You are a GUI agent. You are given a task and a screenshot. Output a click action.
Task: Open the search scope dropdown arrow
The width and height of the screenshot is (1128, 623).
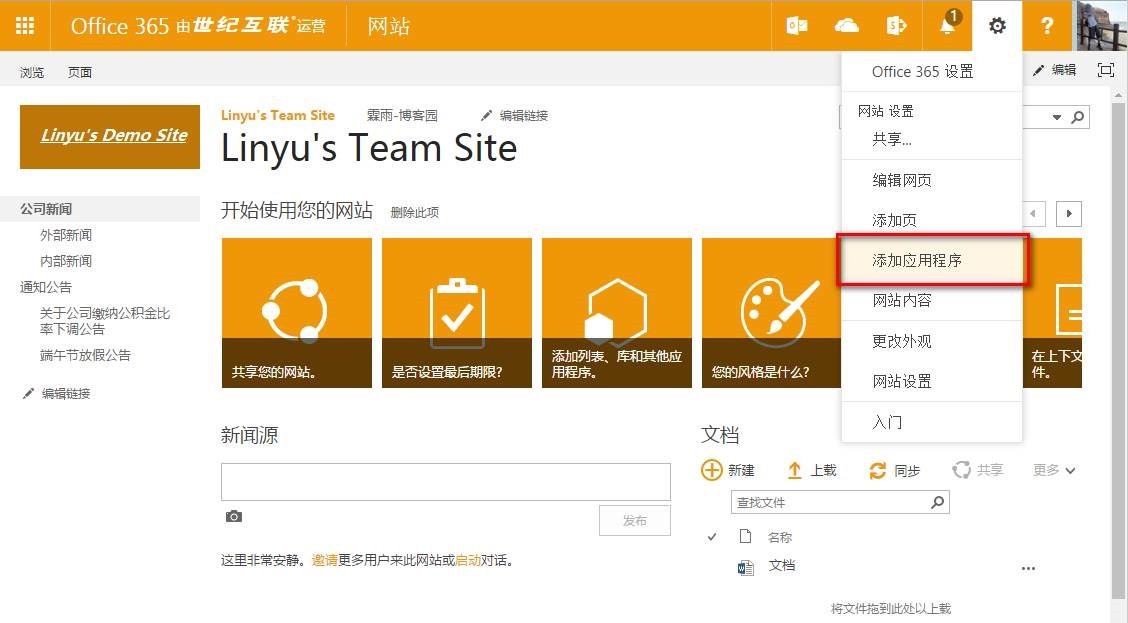[x=1057, y=118]
